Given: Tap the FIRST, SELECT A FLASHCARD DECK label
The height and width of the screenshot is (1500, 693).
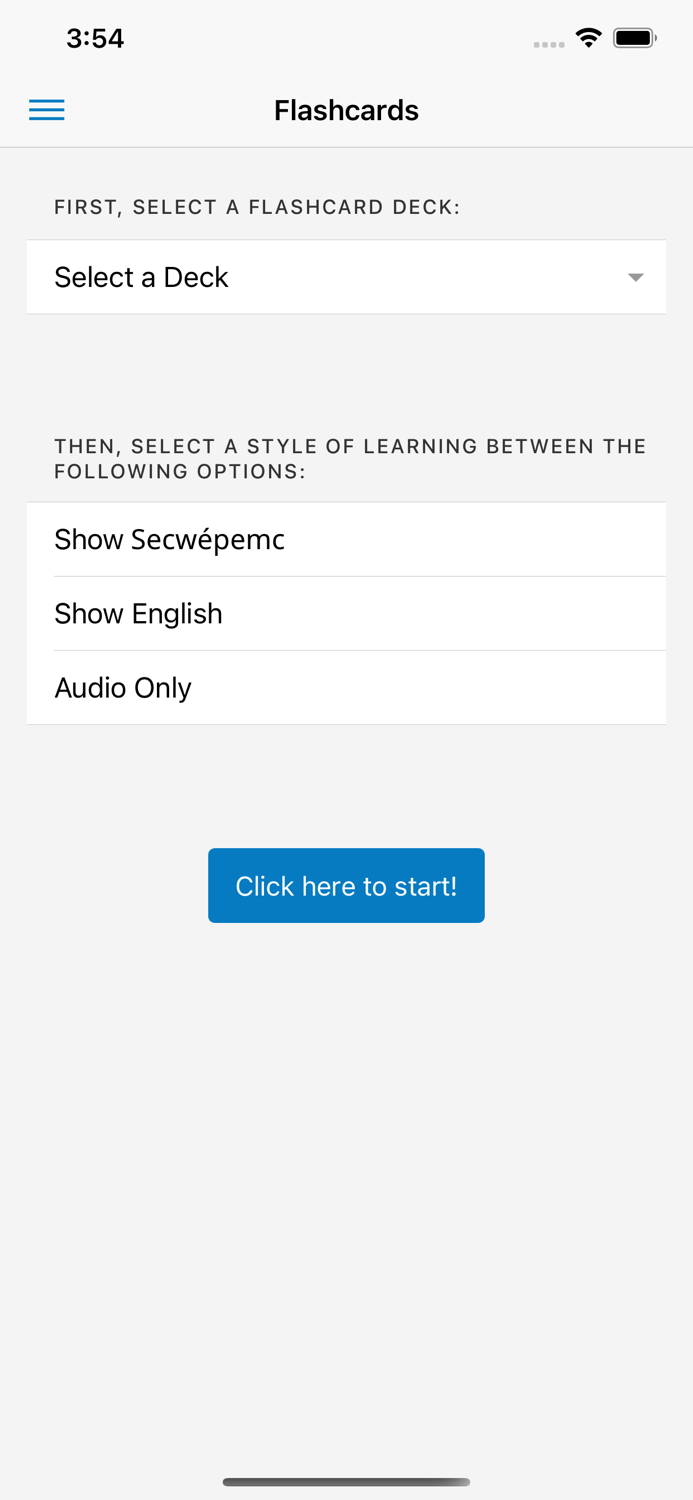Looking at the screenshot, I should tap(257, 207).
